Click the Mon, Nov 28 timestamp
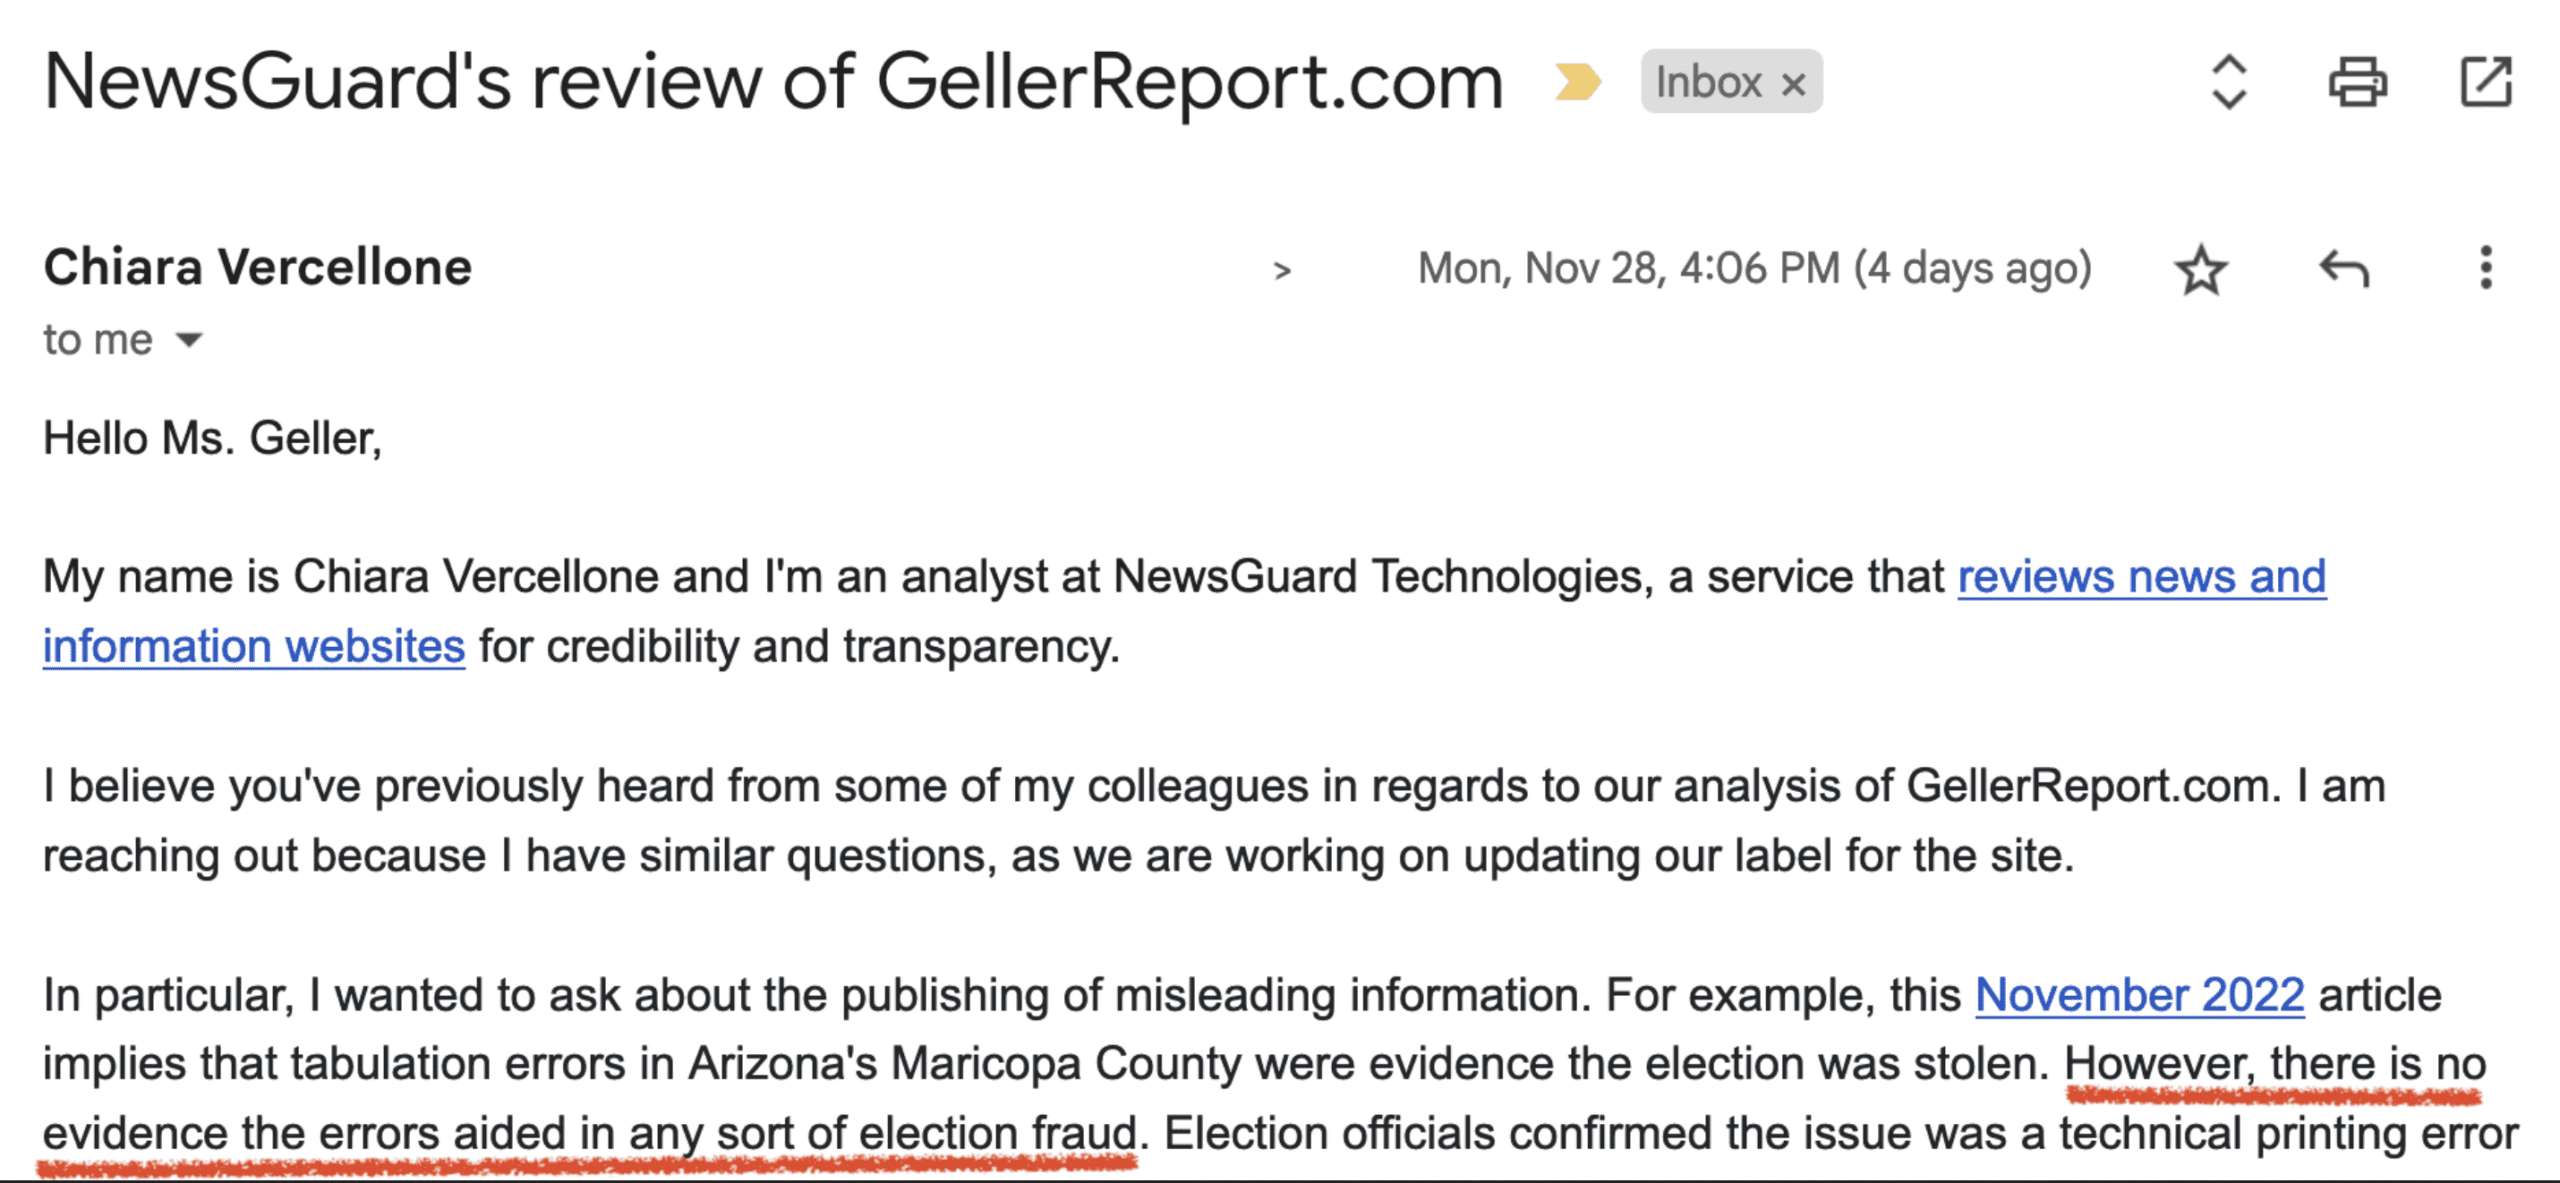 point(1754,268)
